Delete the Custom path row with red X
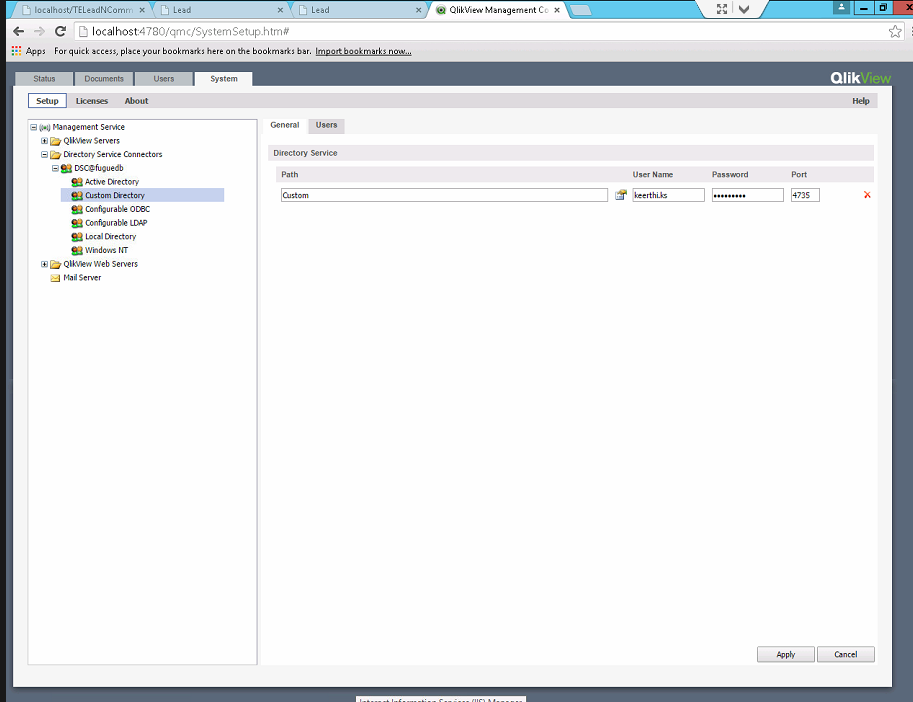This screenshot has height=702, width=913. [867, 195]
